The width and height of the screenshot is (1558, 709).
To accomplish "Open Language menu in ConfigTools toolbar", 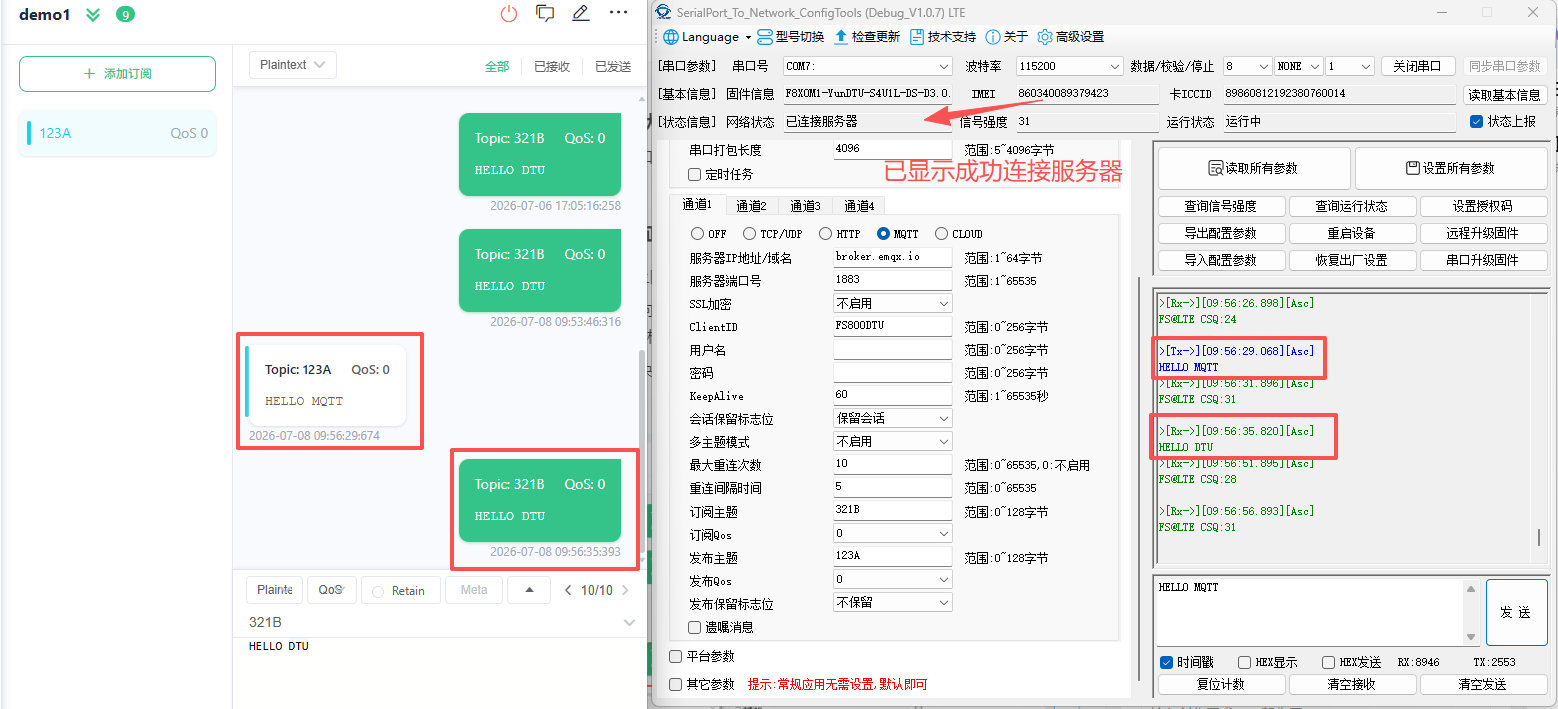I will pos(707,37).
